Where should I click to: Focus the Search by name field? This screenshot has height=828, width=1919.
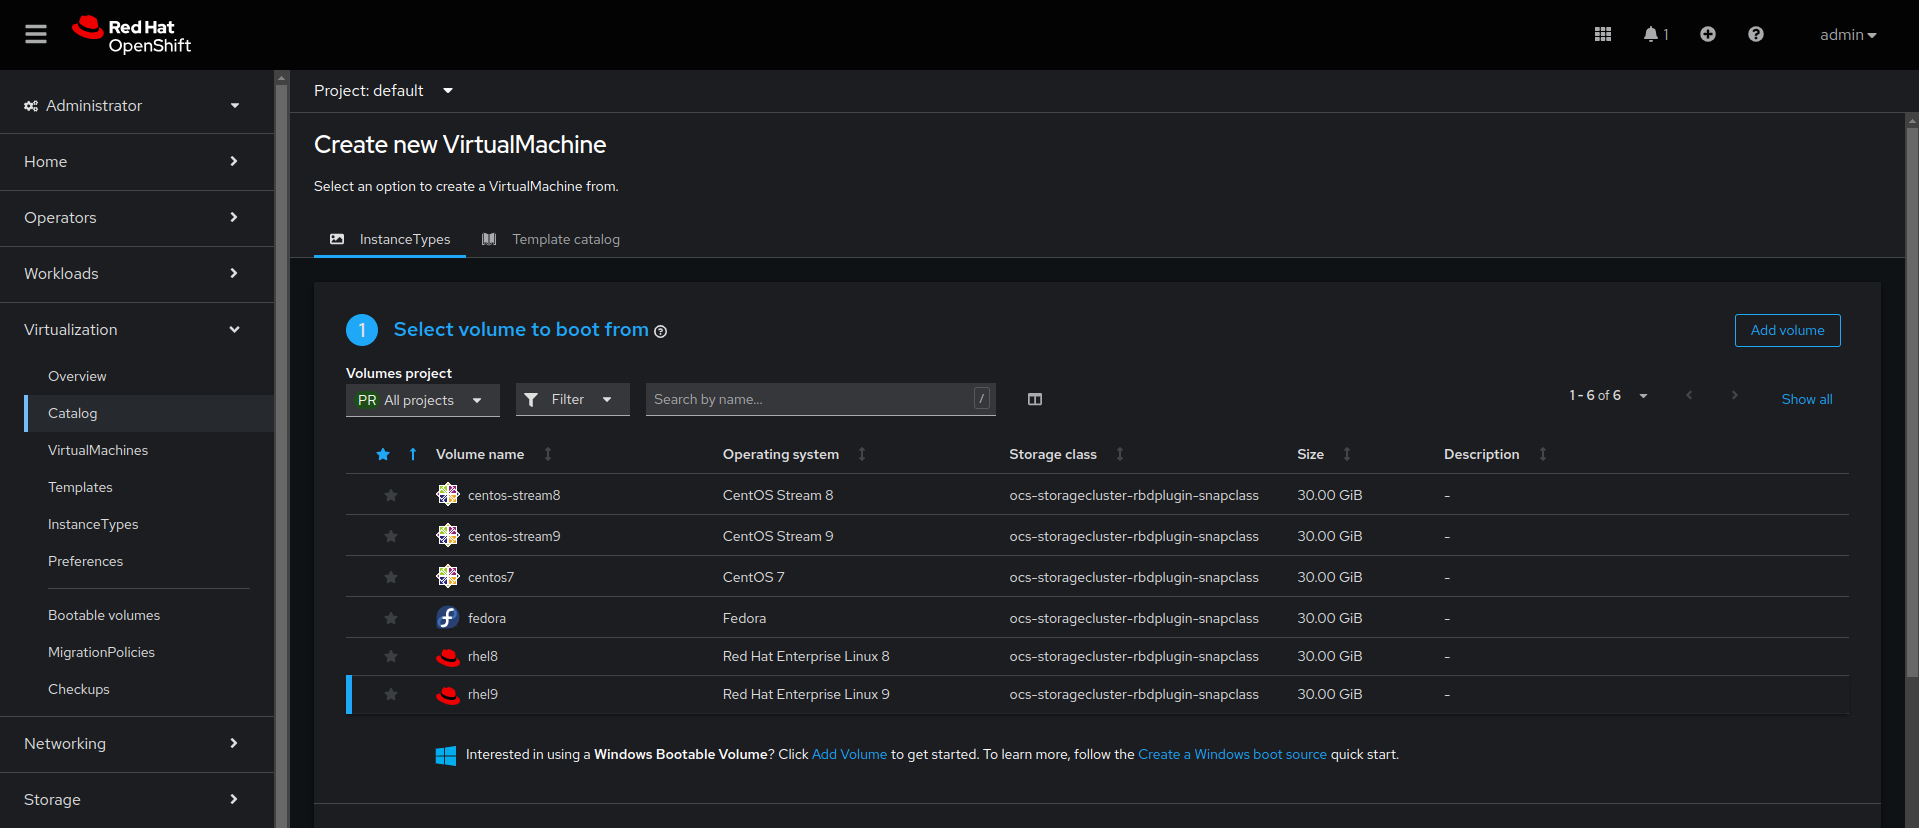810,399
